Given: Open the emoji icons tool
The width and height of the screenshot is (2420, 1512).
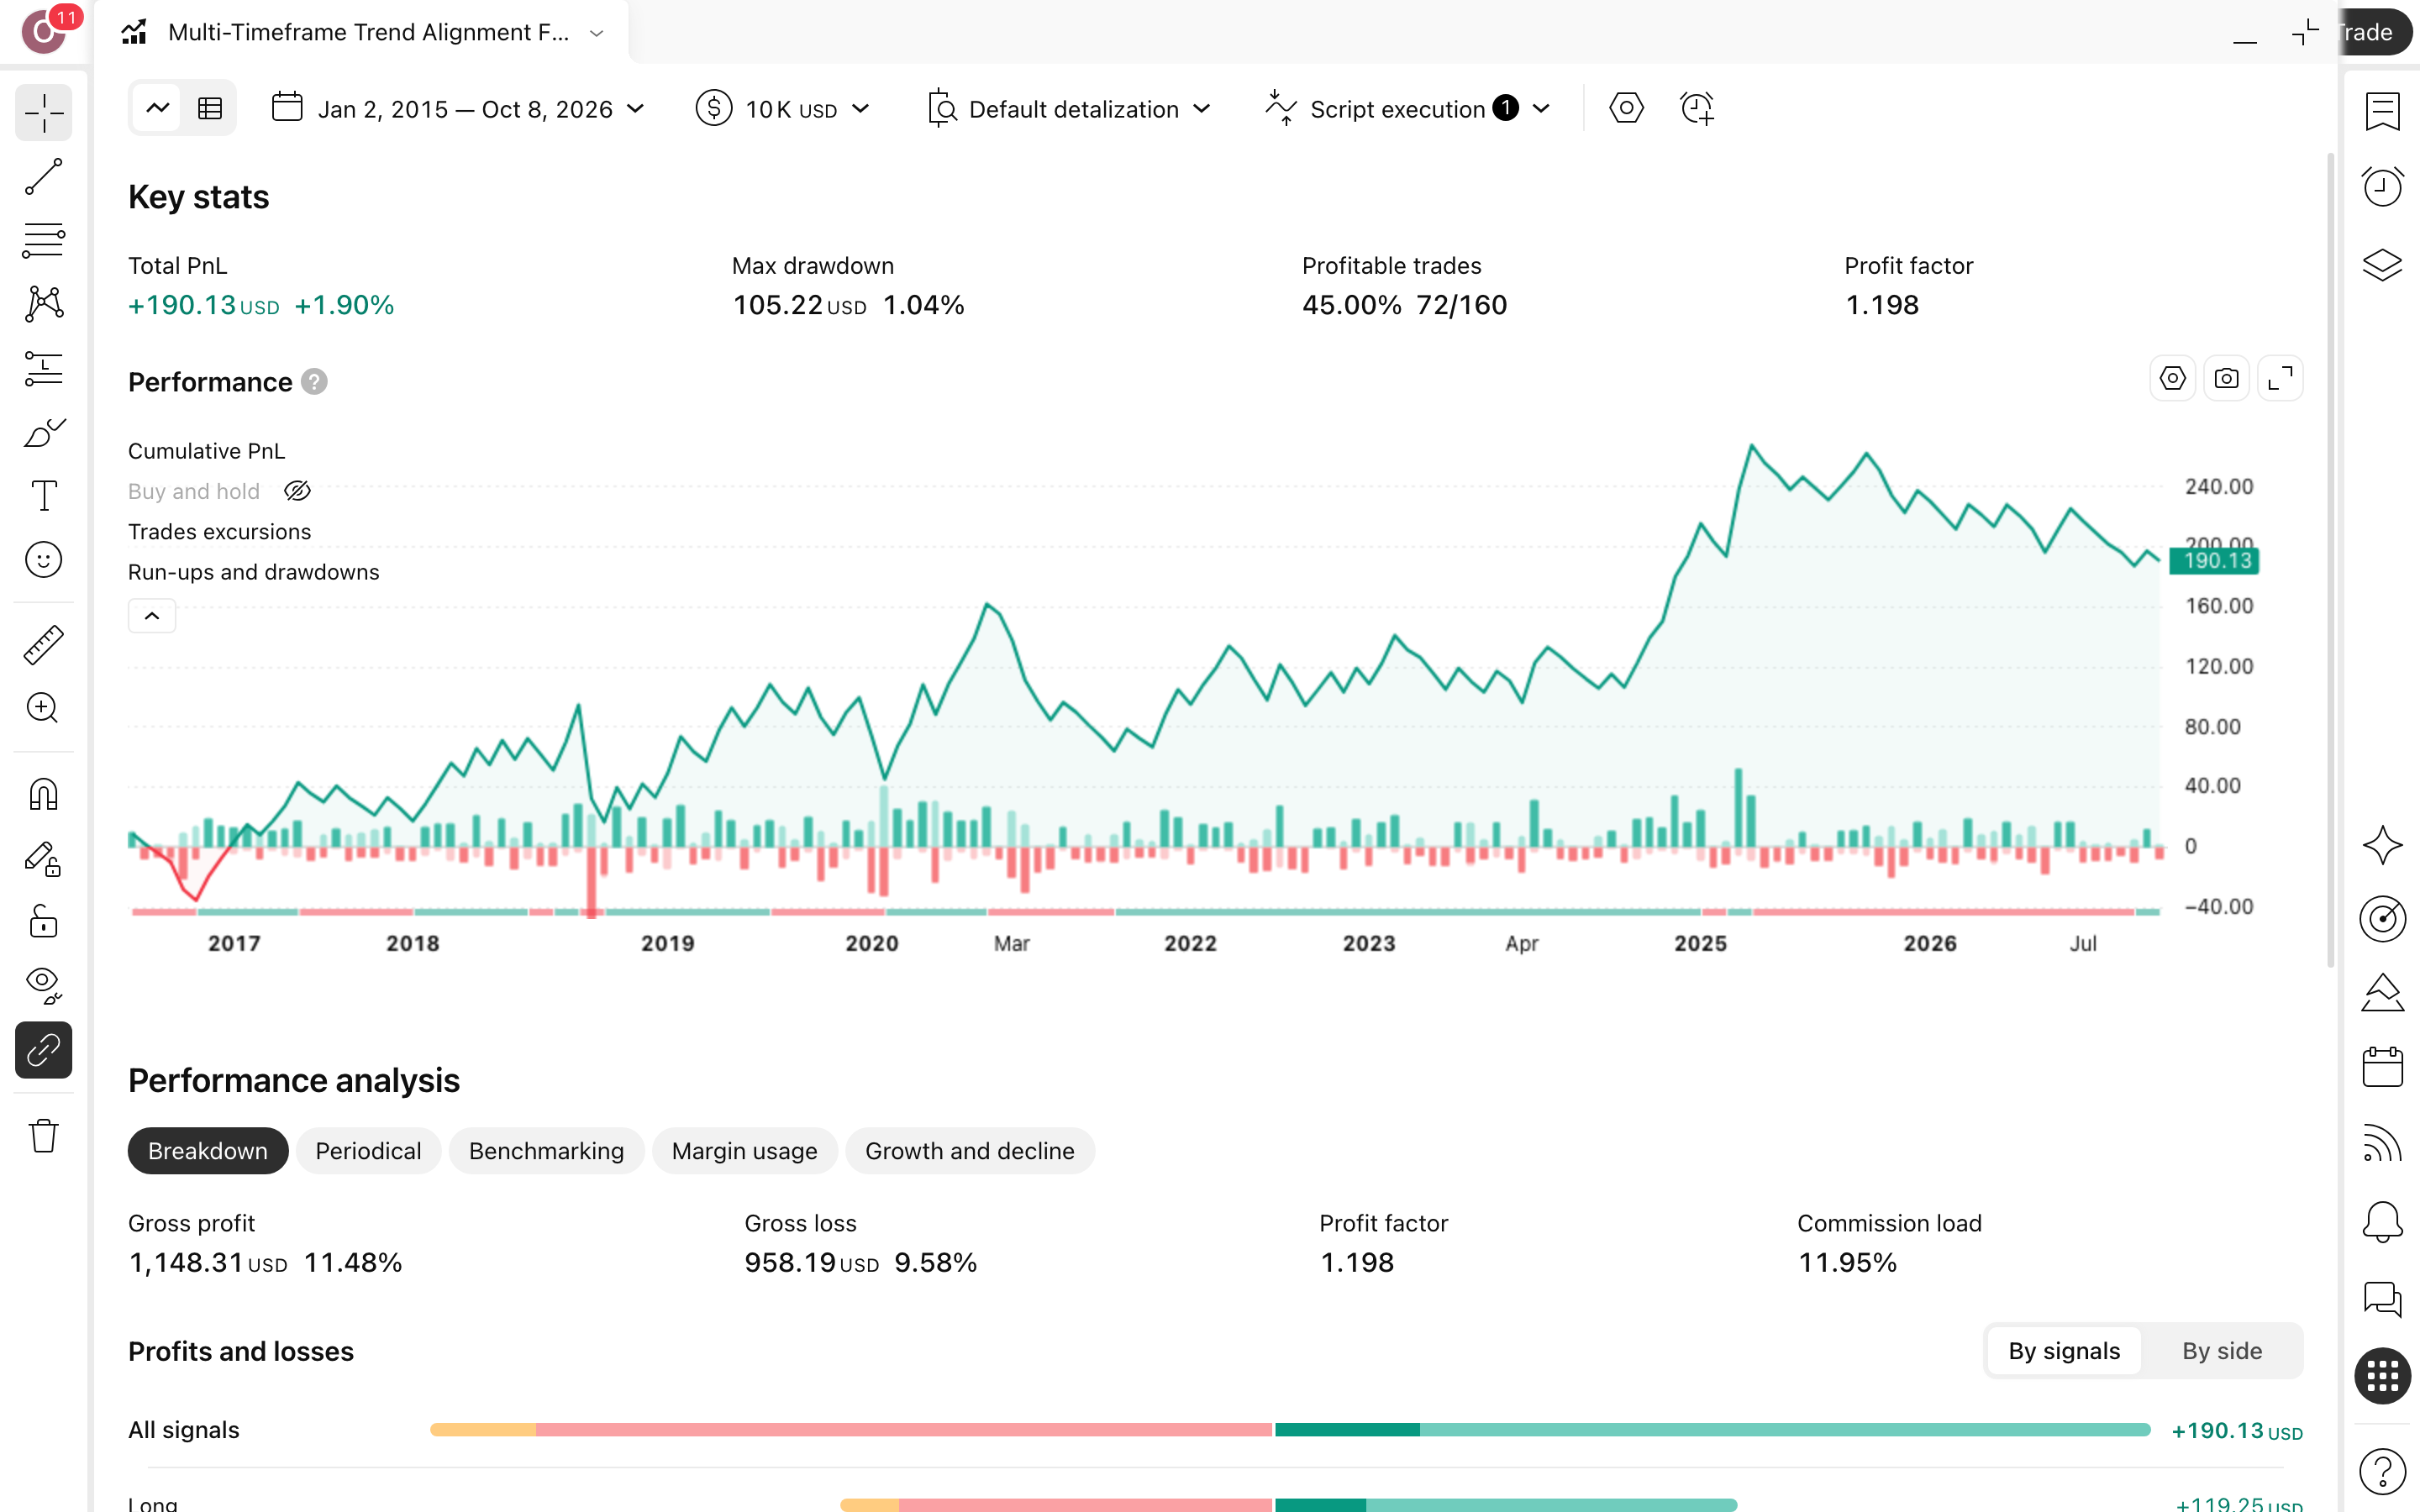Looking at the screenshot, I should (44, 560).
